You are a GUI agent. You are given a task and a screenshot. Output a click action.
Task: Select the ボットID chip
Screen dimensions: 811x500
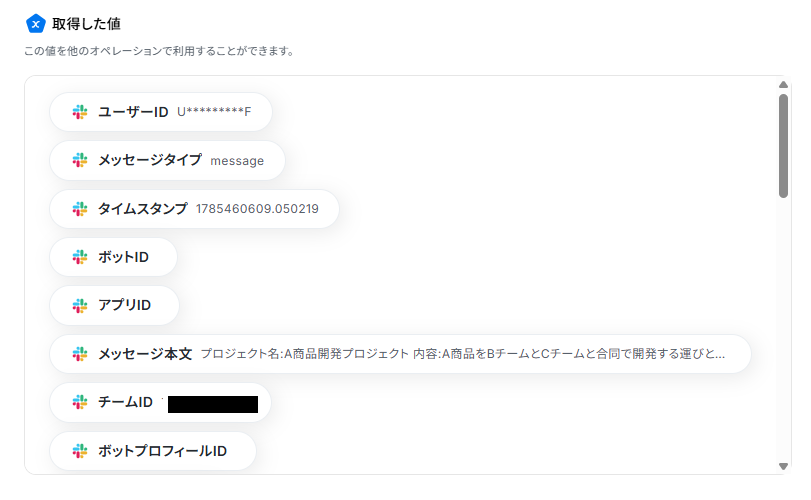point(113,257)
